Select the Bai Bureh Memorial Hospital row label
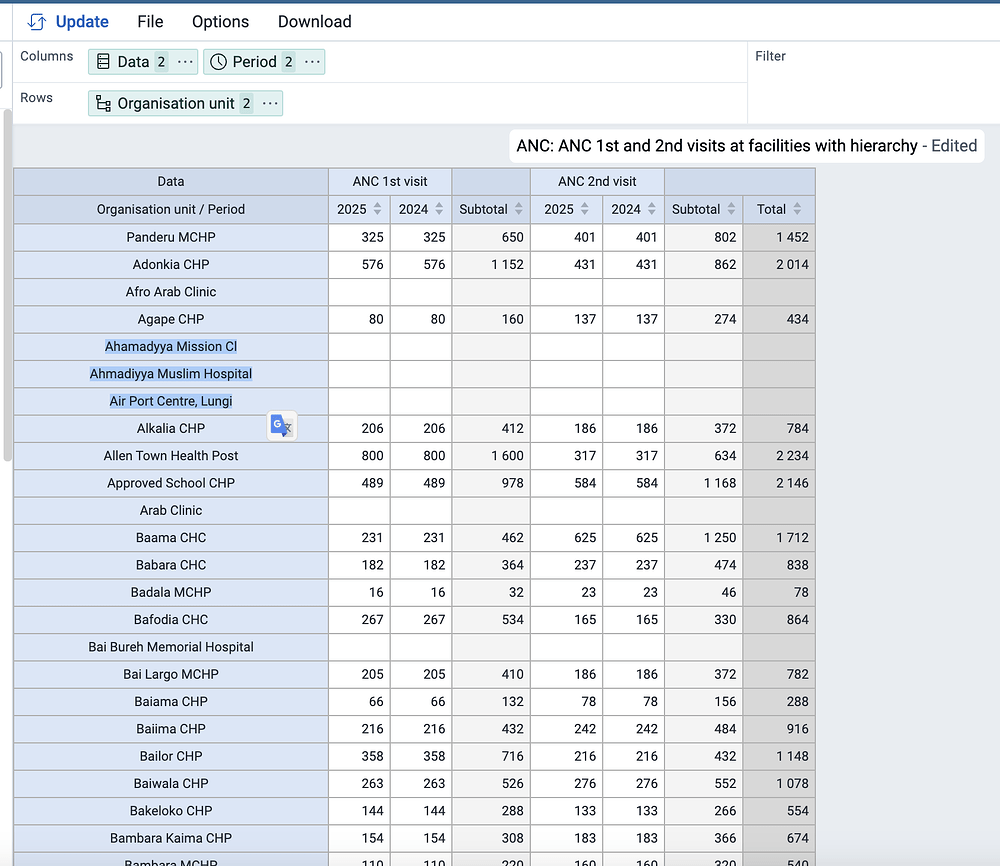This screenshot has height=866, width=1000. (171, 647)
